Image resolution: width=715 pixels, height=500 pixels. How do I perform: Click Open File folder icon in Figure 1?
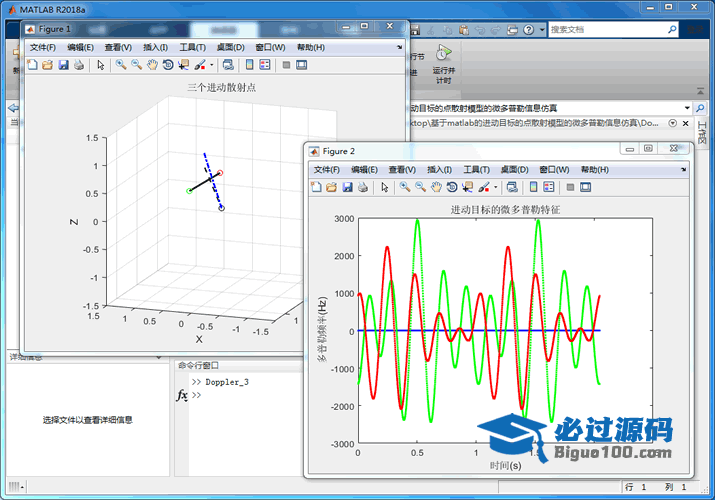pos(47,65)
